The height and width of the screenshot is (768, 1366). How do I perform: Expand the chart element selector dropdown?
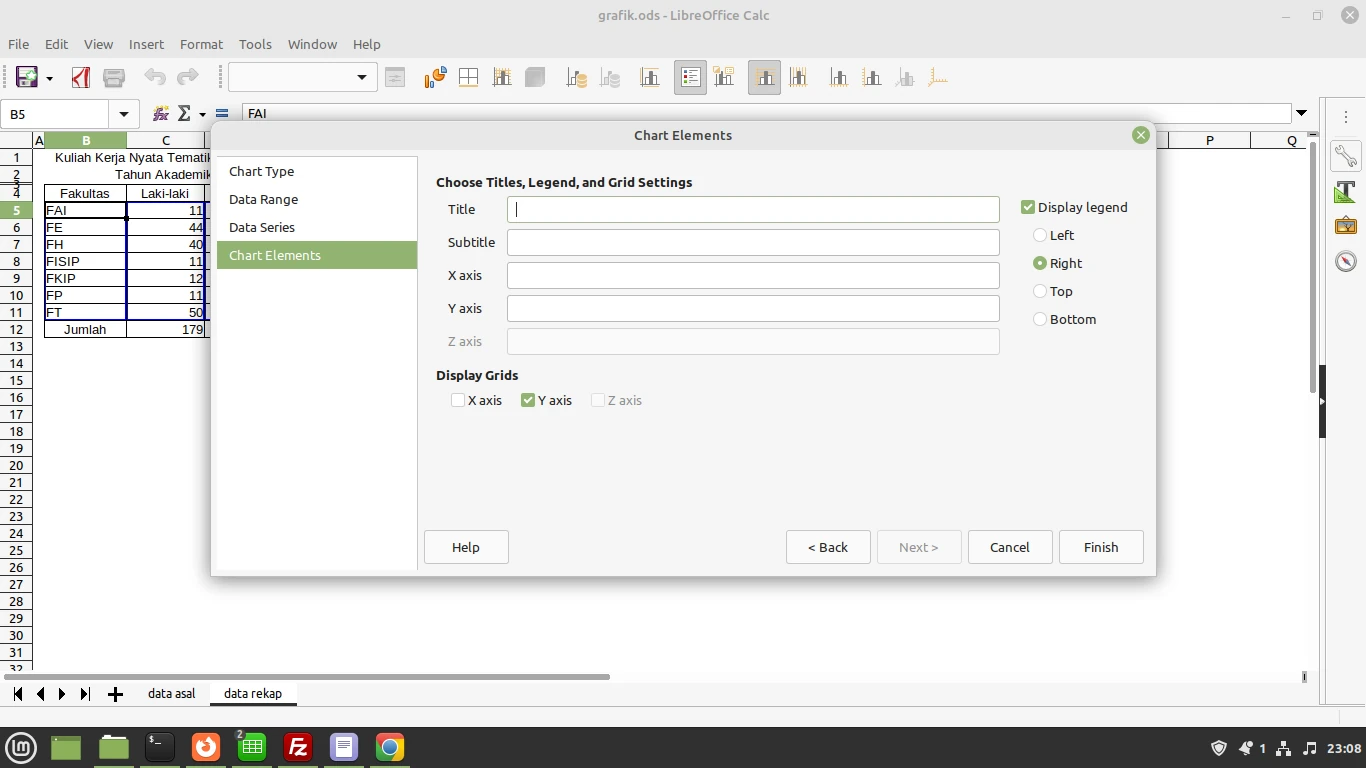point(362,78)
